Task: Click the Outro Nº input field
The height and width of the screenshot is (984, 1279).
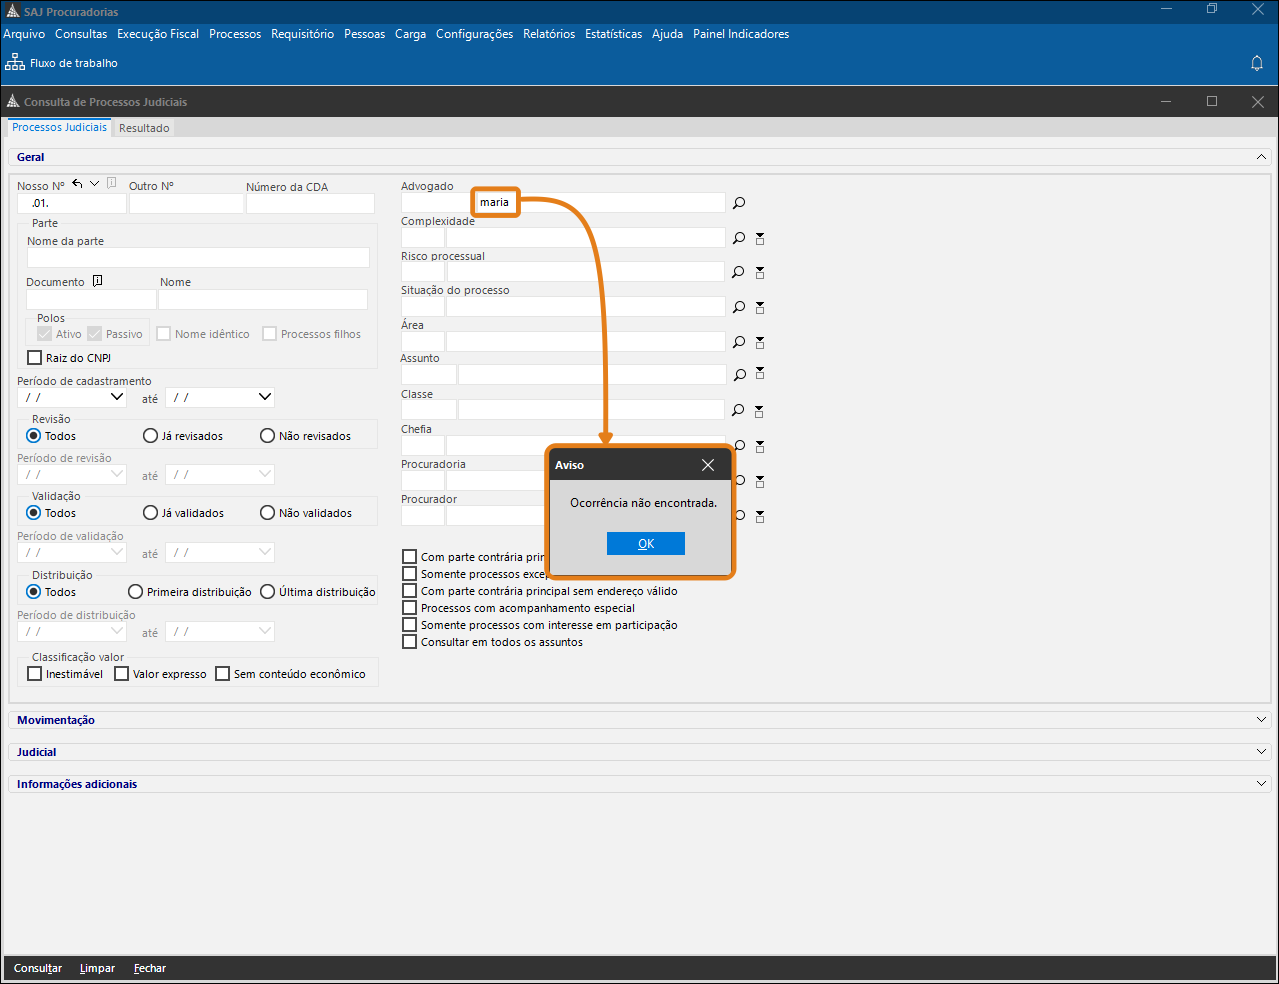Action: pos(186,203)
